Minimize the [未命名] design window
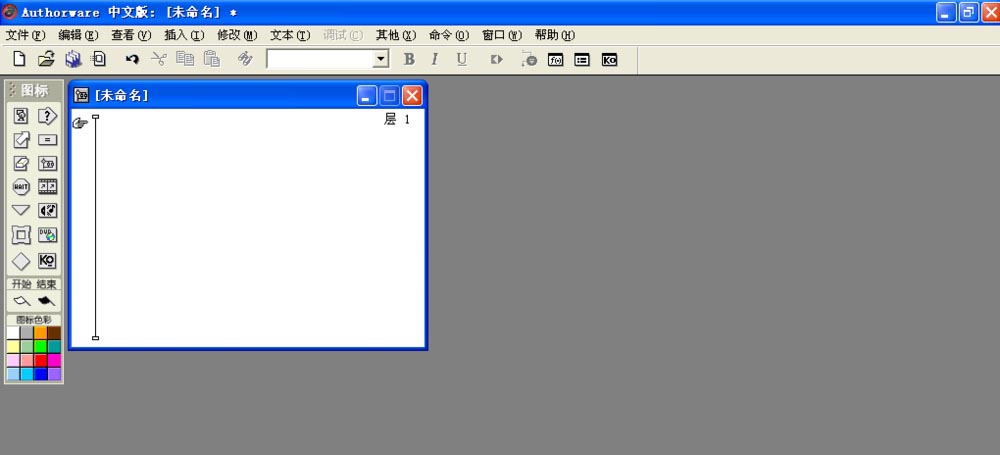 tap(367, 96)
